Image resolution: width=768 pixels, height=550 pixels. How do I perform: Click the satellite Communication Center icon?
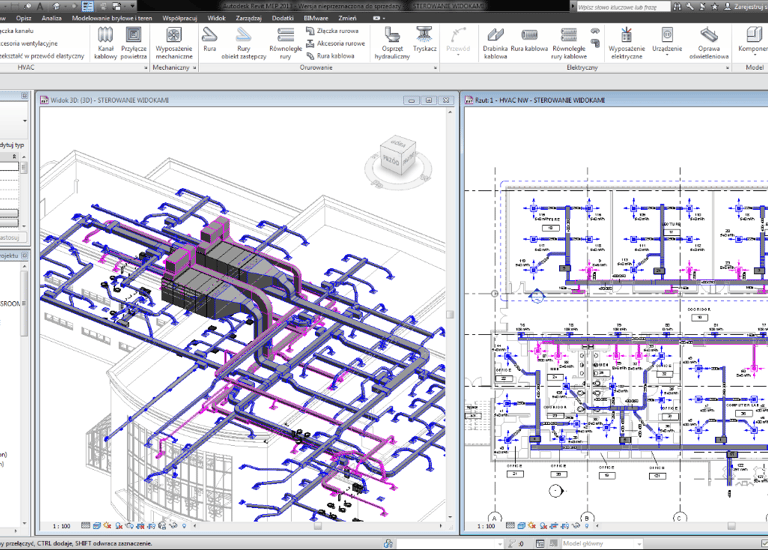point(702,6)
